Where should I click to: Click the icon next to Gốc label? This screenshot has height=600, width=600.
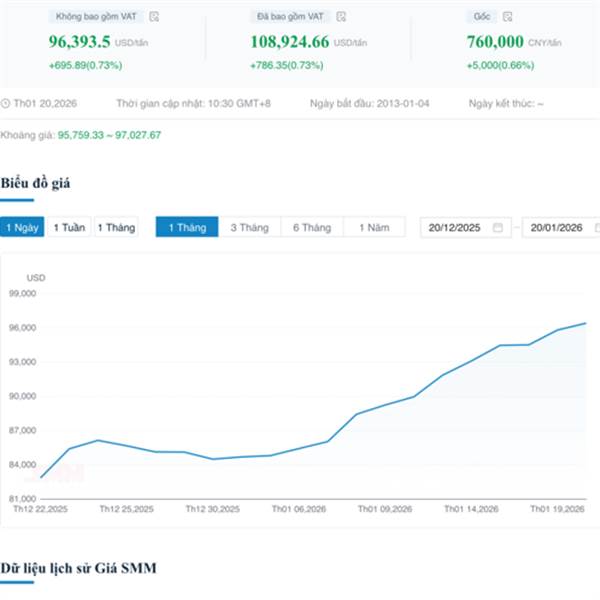click(x=508, y=17)
